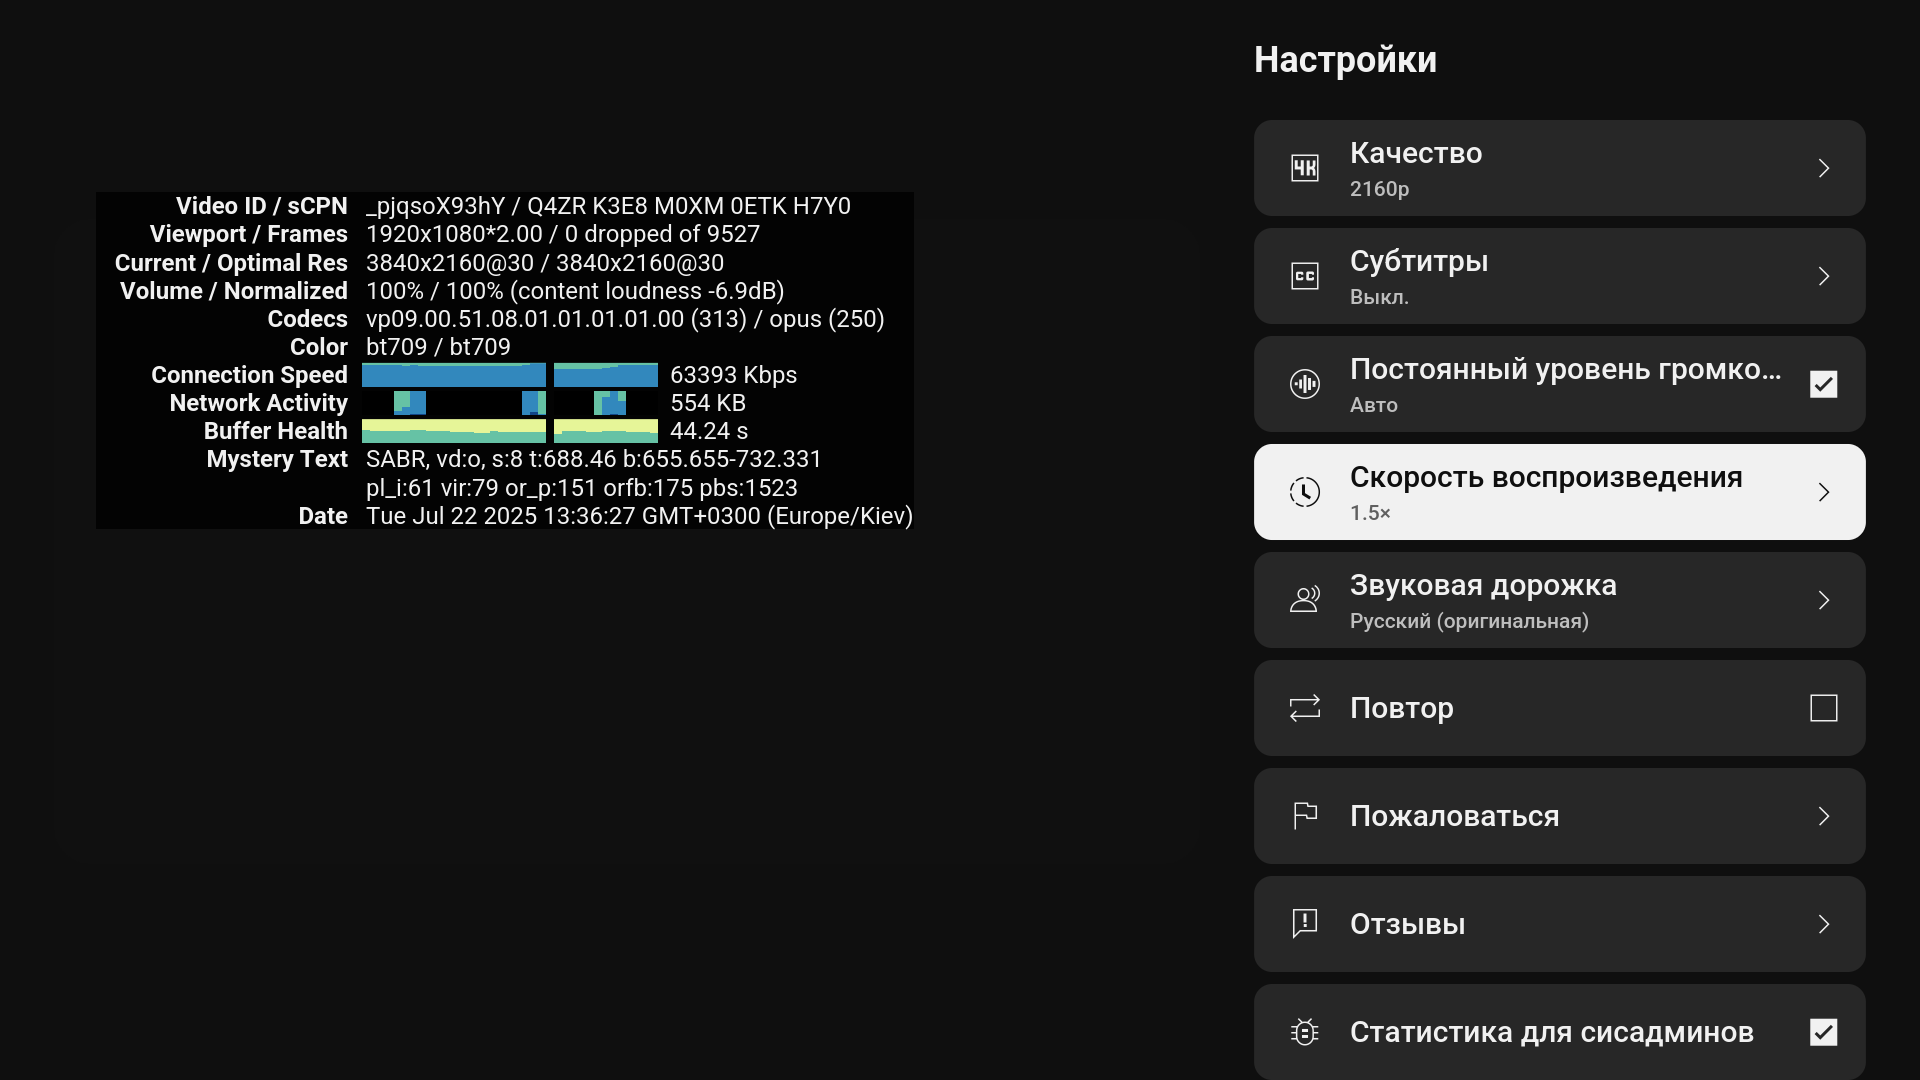1920x1080 pixels.
Task: Click the repeat loop arrows icon
Action: pos(1305,708)
